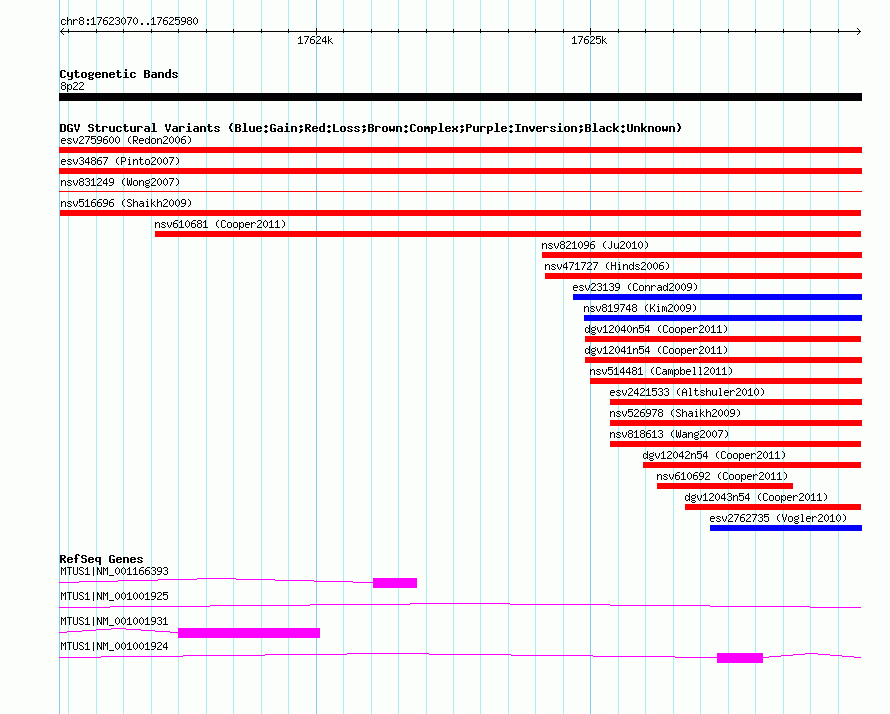
Task: Click the esv2759600 (Redon2006) variant label
Action: [126, 140]
